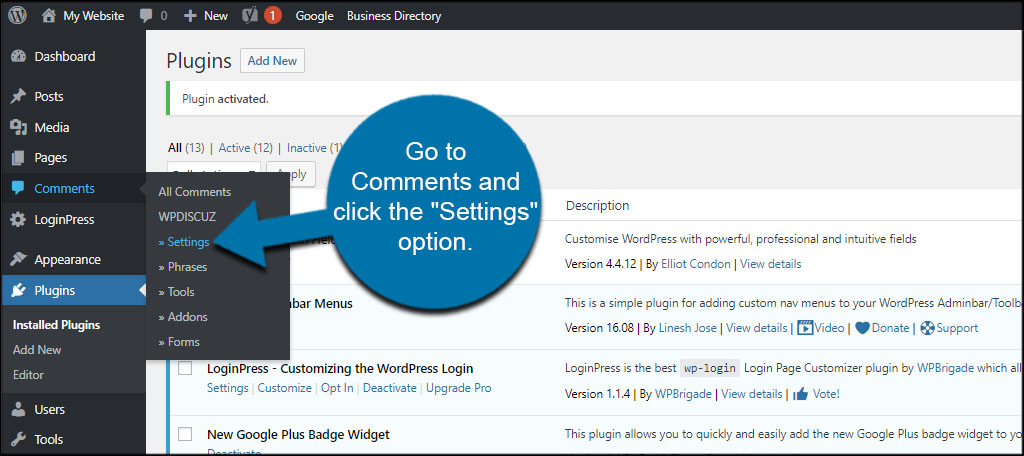The height and width of the screenshot is (456, 1024).
Task: Tick the LoginPress plugin checkbox
Action: 185,368
